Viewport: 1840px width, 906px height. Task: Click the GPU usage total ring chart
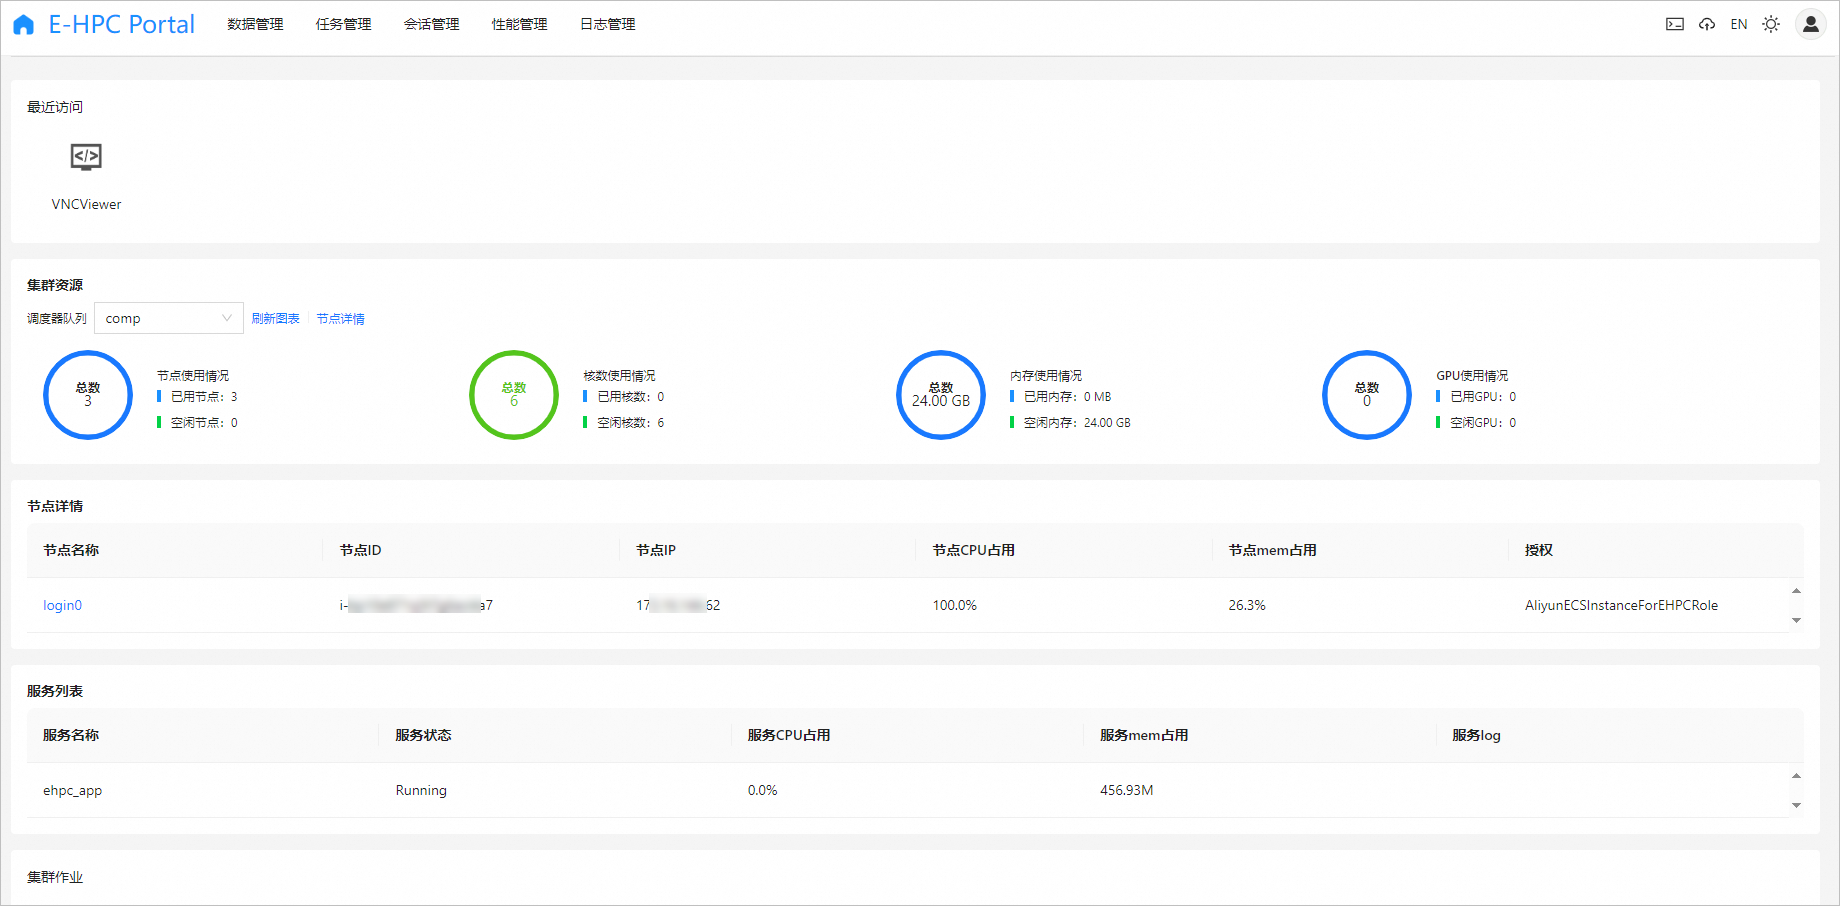point(1367,395)
